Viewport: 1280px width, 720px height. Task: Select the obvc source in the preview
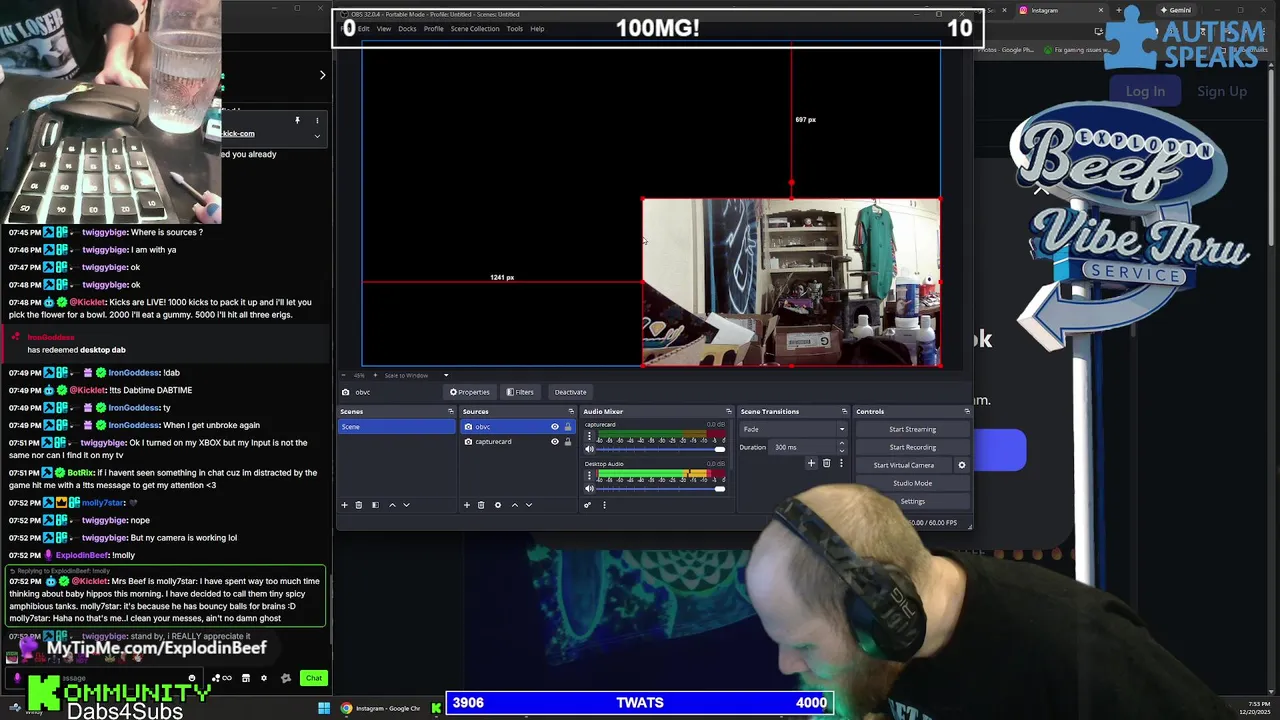click(791, 283)
